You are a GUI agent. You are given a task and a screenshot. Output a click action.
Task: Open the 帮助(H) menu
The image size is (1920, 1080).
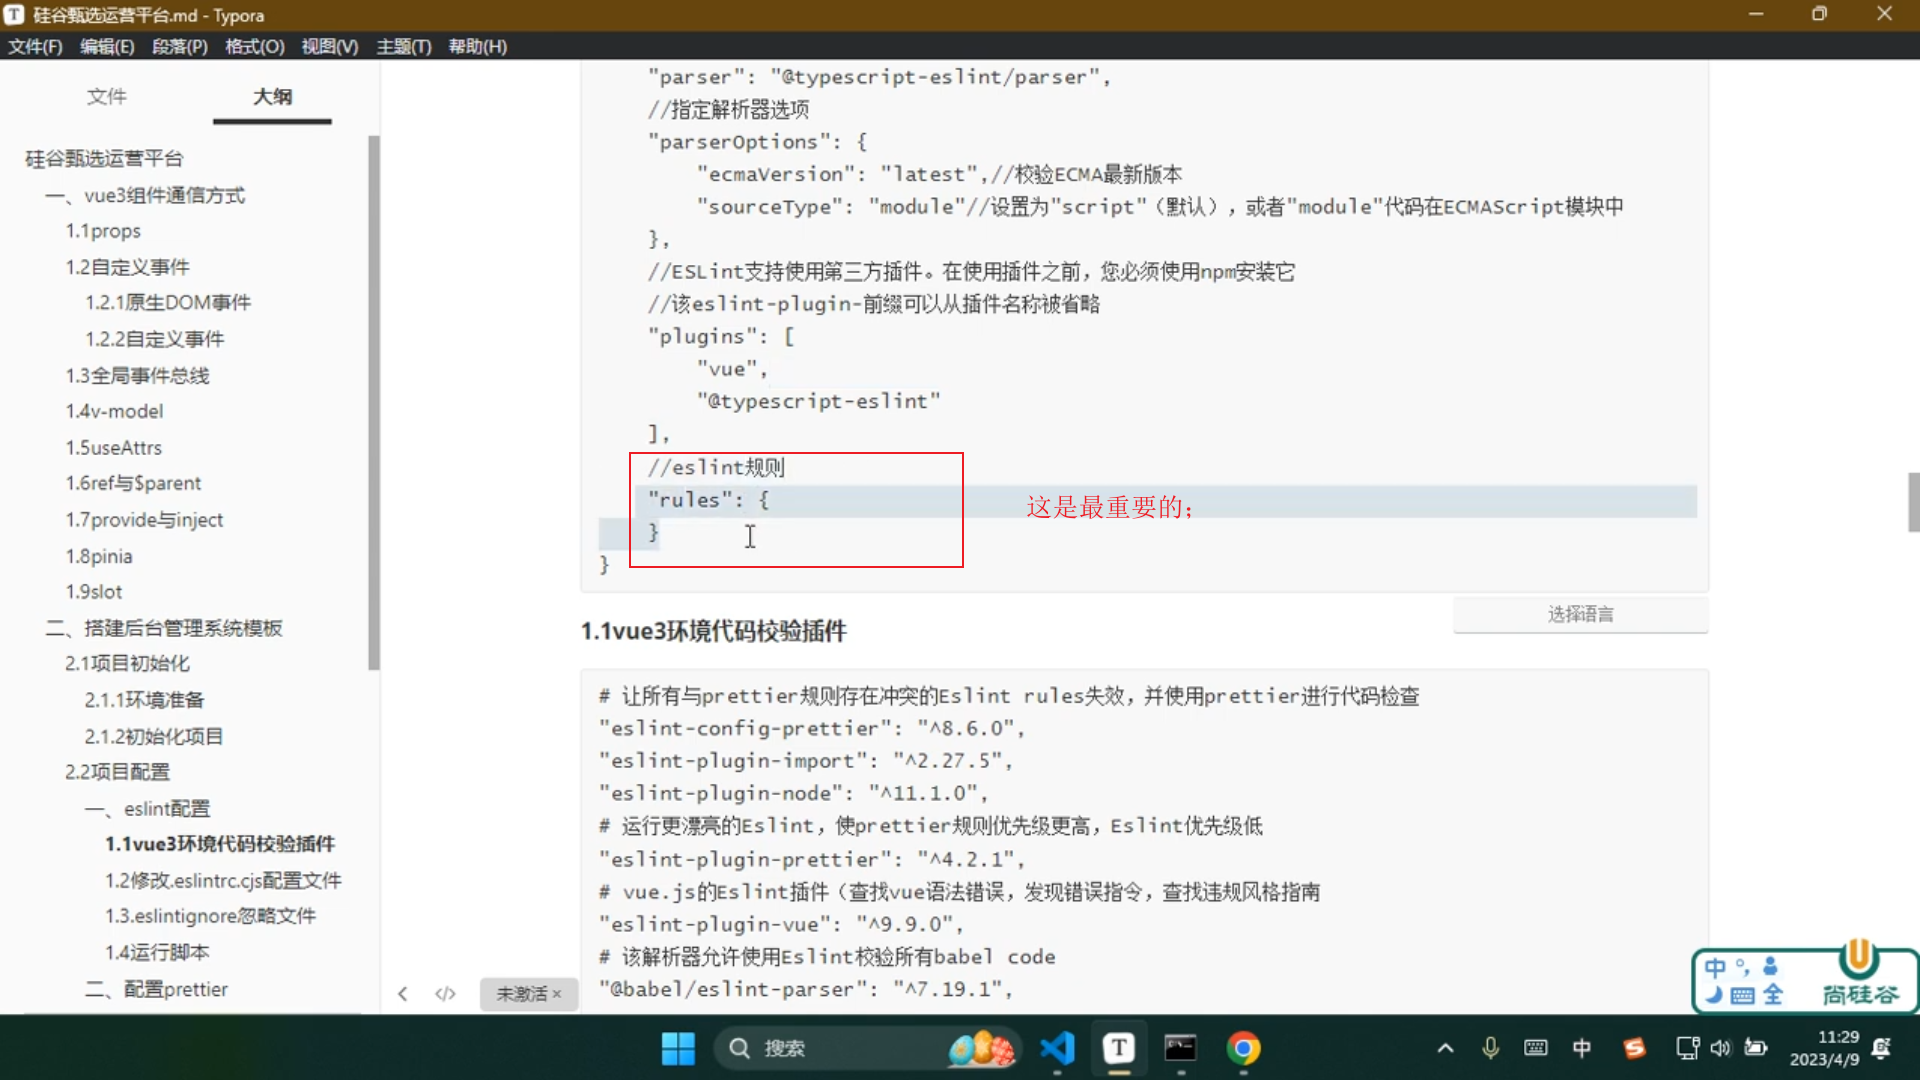click(478, 46)
